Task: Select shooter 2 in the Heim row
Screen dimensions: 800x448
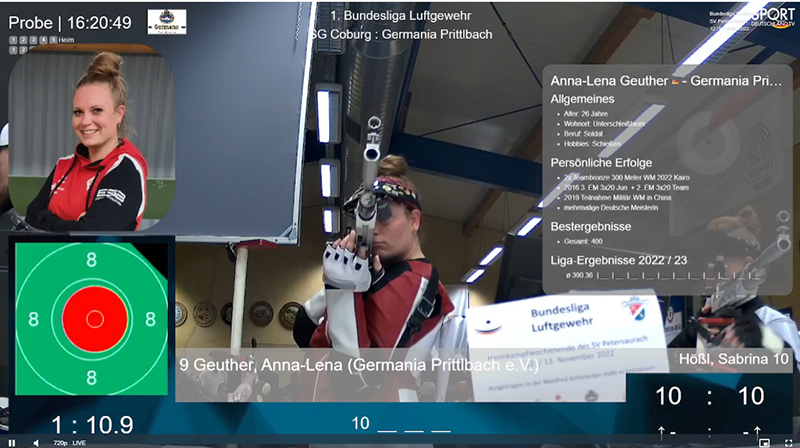Action: pos(23,40)
